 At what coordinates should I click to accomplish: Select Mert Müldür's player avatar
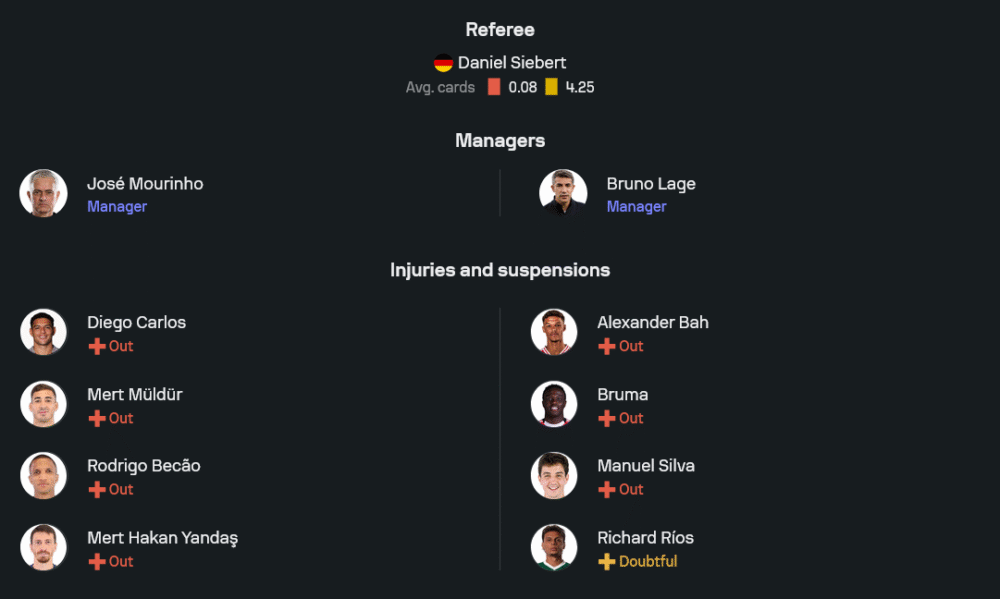click(x=43, y=404)
